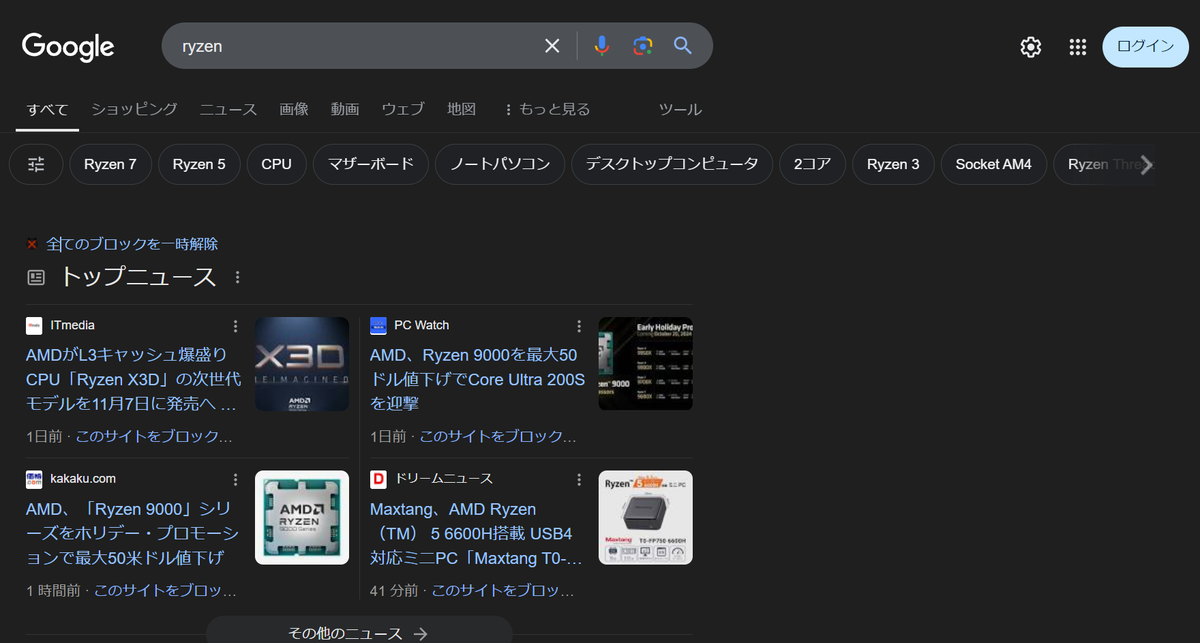This screenshot has width=1200, height=643.
Task: Open the ツール options
Action: click(x=680, y=109)
